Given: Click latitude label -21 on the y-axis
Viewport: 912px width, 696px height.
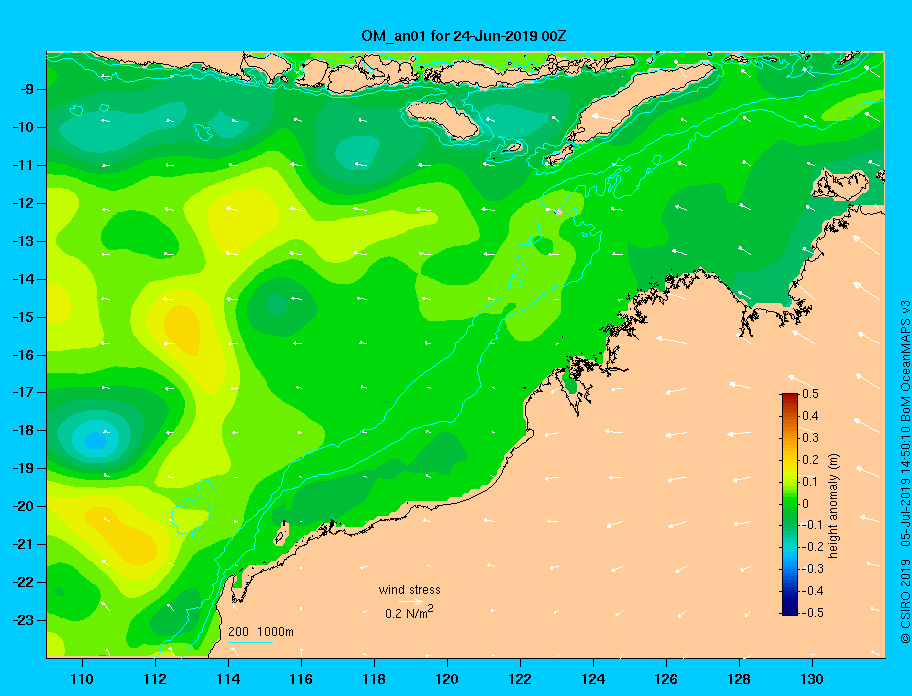Looking at the screenshot, I should (x=23, y=544).
